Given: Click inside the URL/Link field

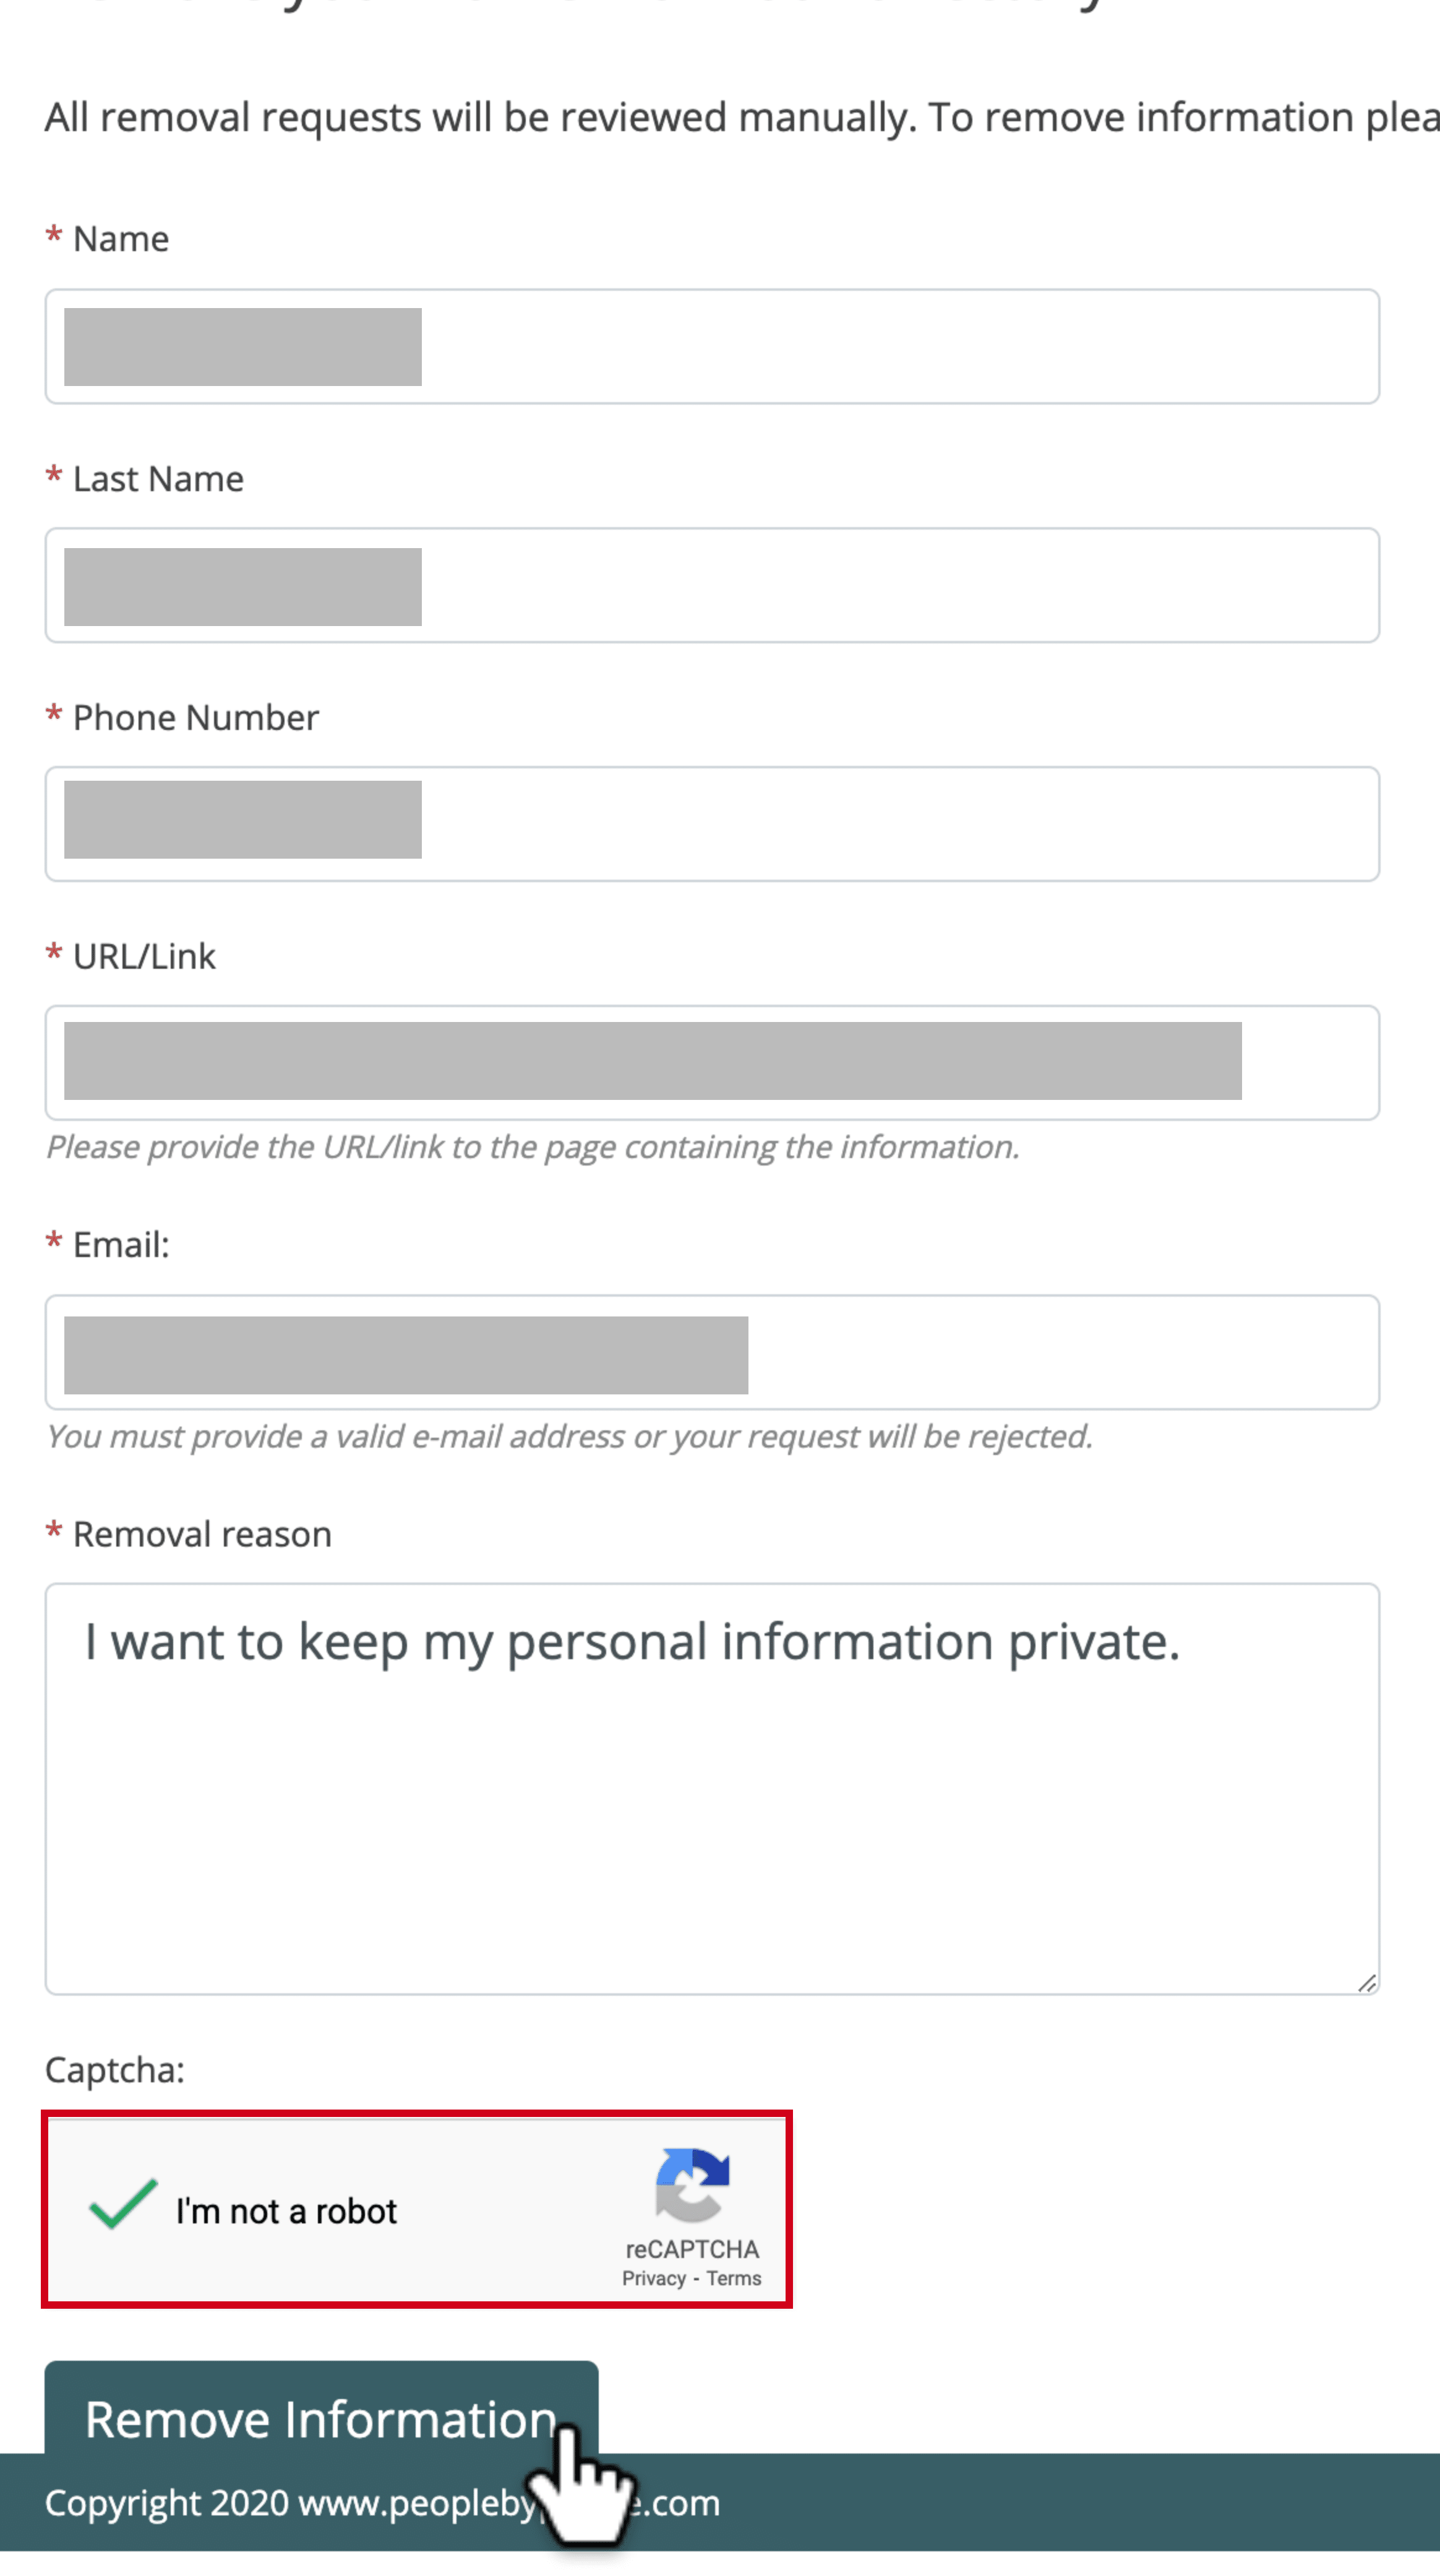Looking at the screenshot, I should (x=712, y=1062).
